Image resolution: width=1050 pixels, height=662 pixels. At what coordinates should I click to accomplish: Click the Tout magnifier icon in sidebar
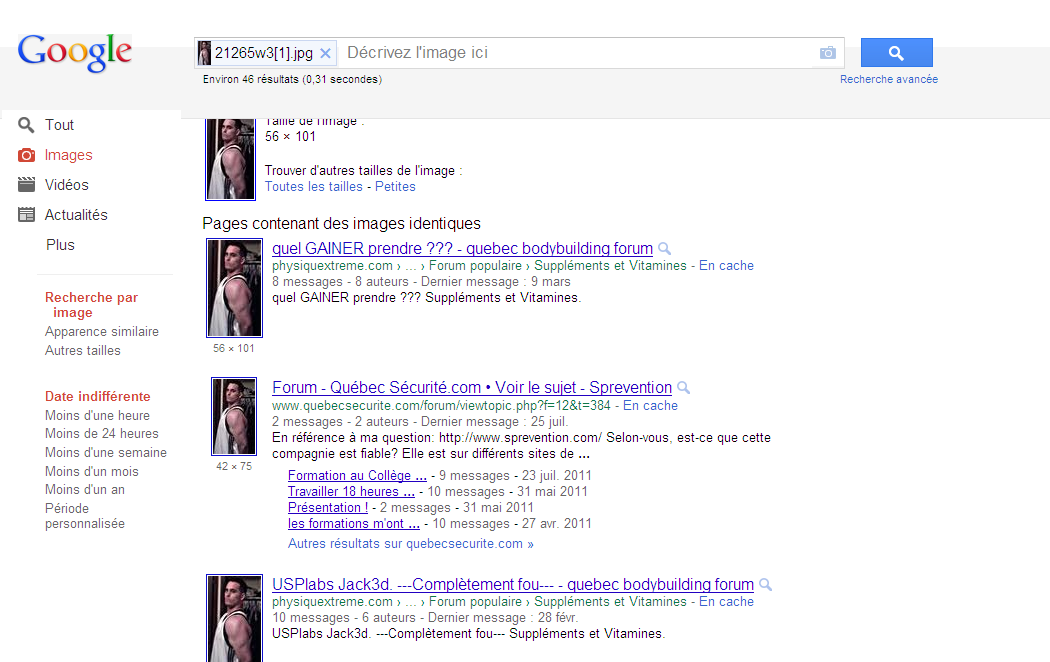point(26,125)
